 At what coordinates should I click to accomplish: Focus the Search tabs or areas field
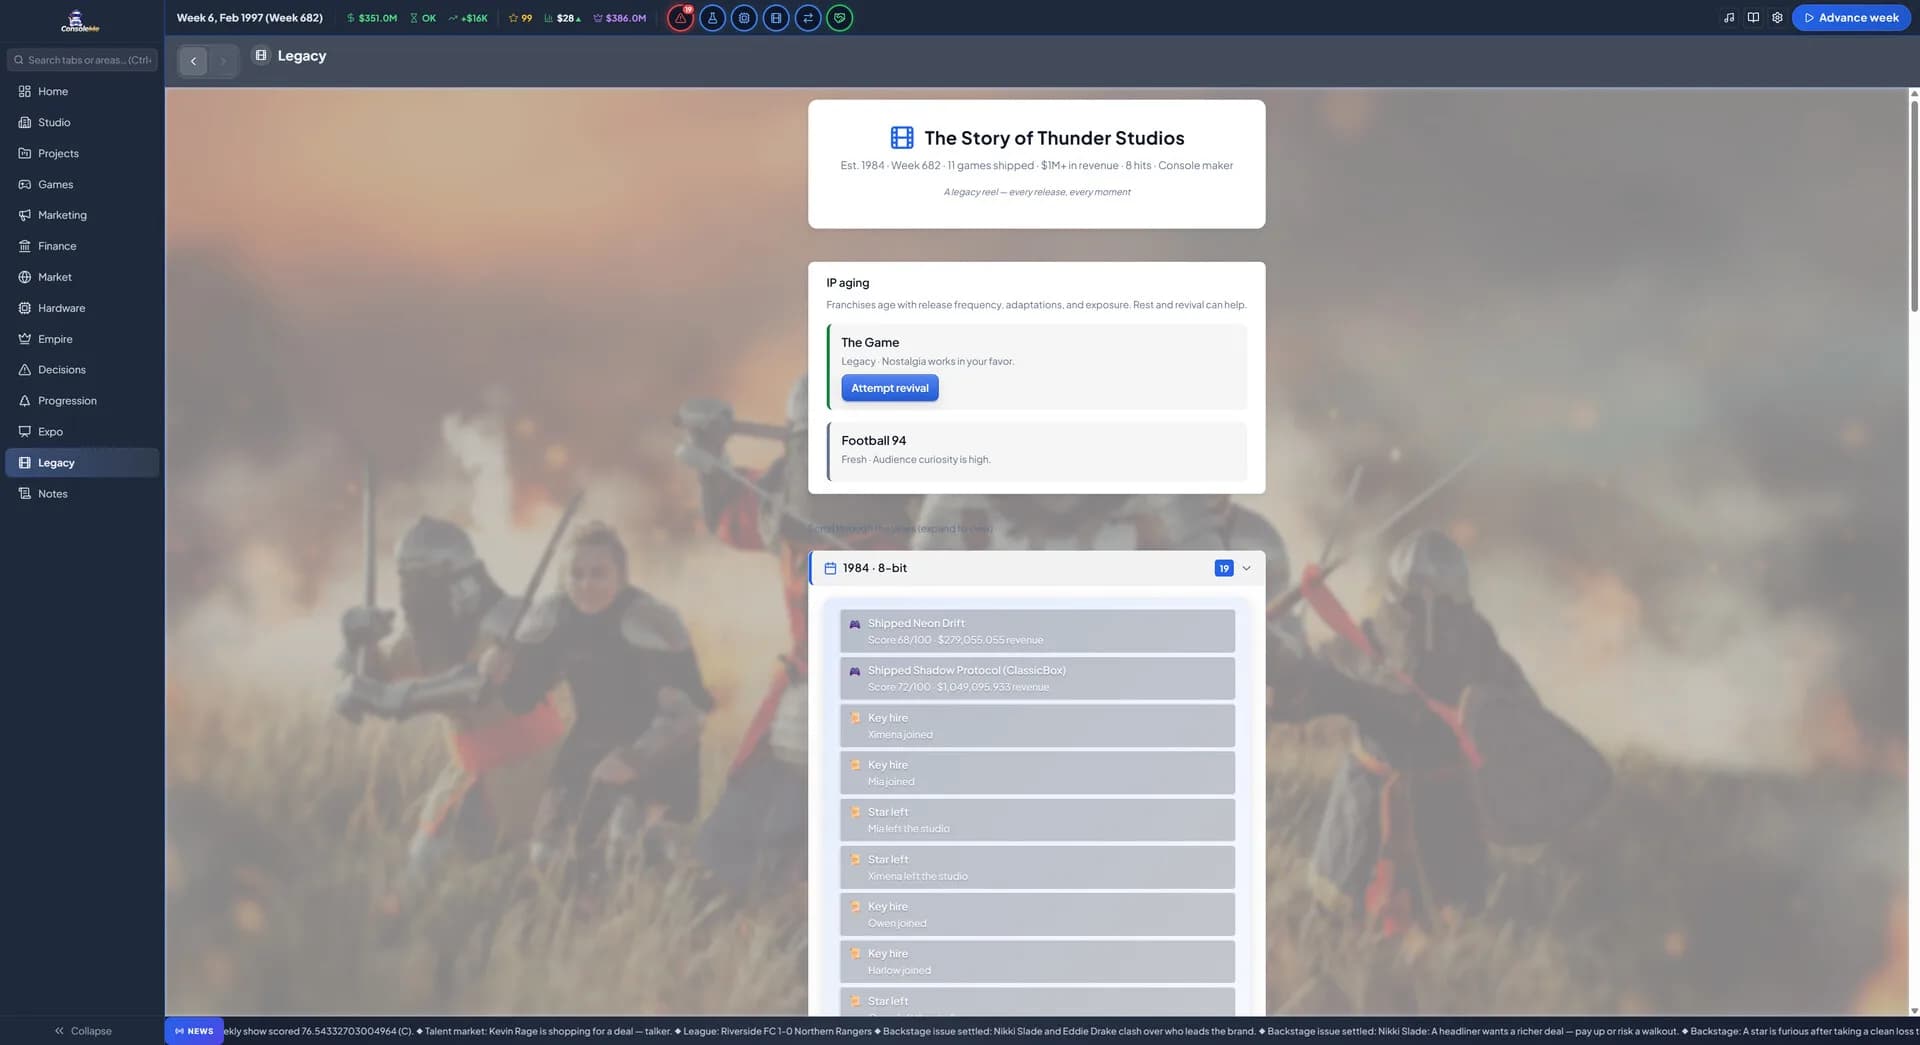coord(82,60)
